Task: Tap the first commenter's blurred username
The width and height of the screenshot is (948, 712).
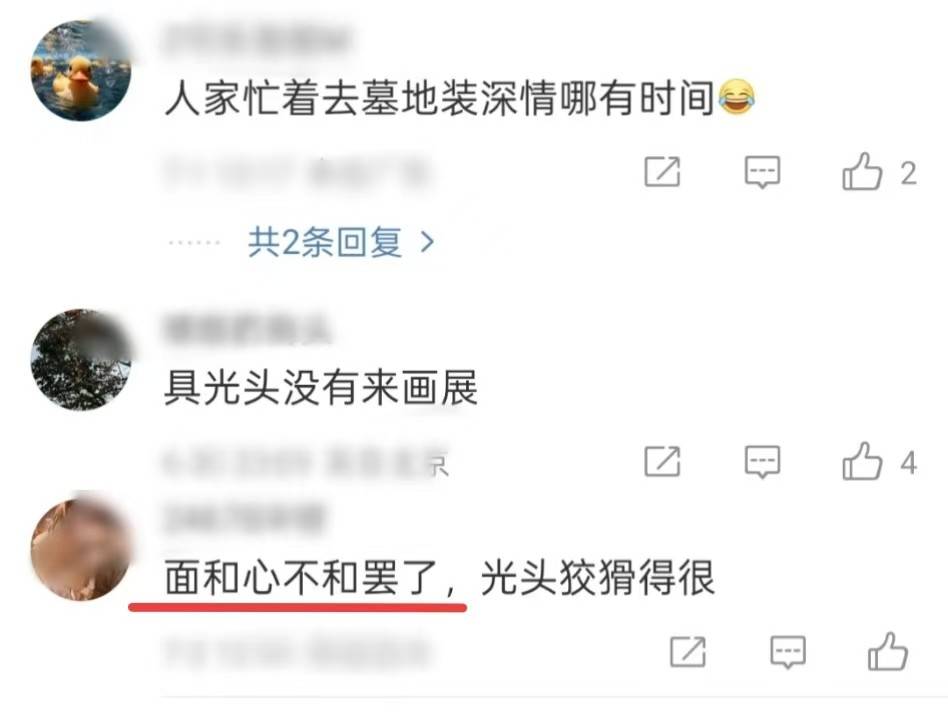Action: click(x=257, y=39)
